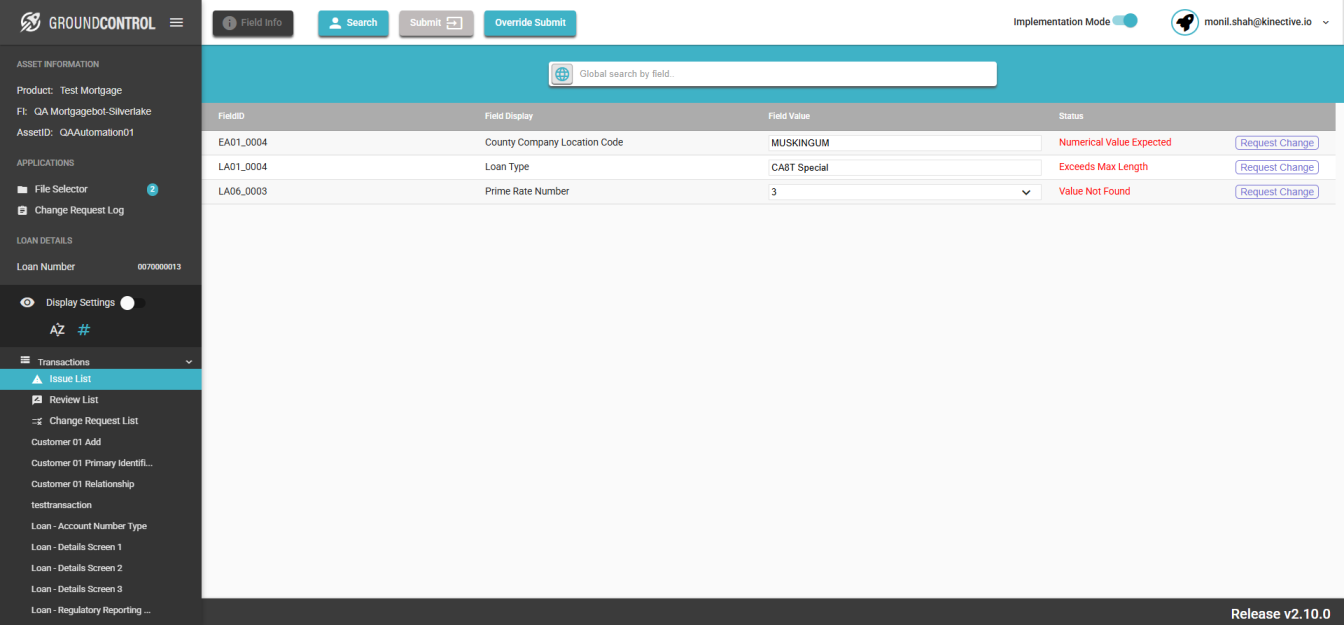Click the Field Info button
The image size is (1344, 625).
[x=253, y=23]
